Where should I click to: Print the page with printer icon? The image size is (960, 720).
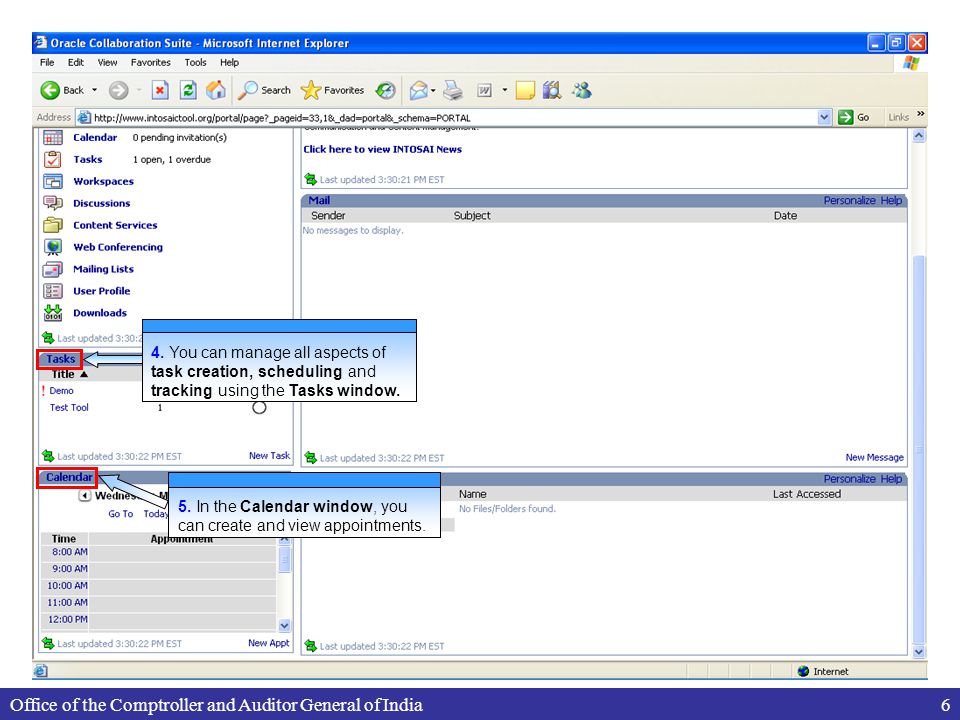pos(453,91)
